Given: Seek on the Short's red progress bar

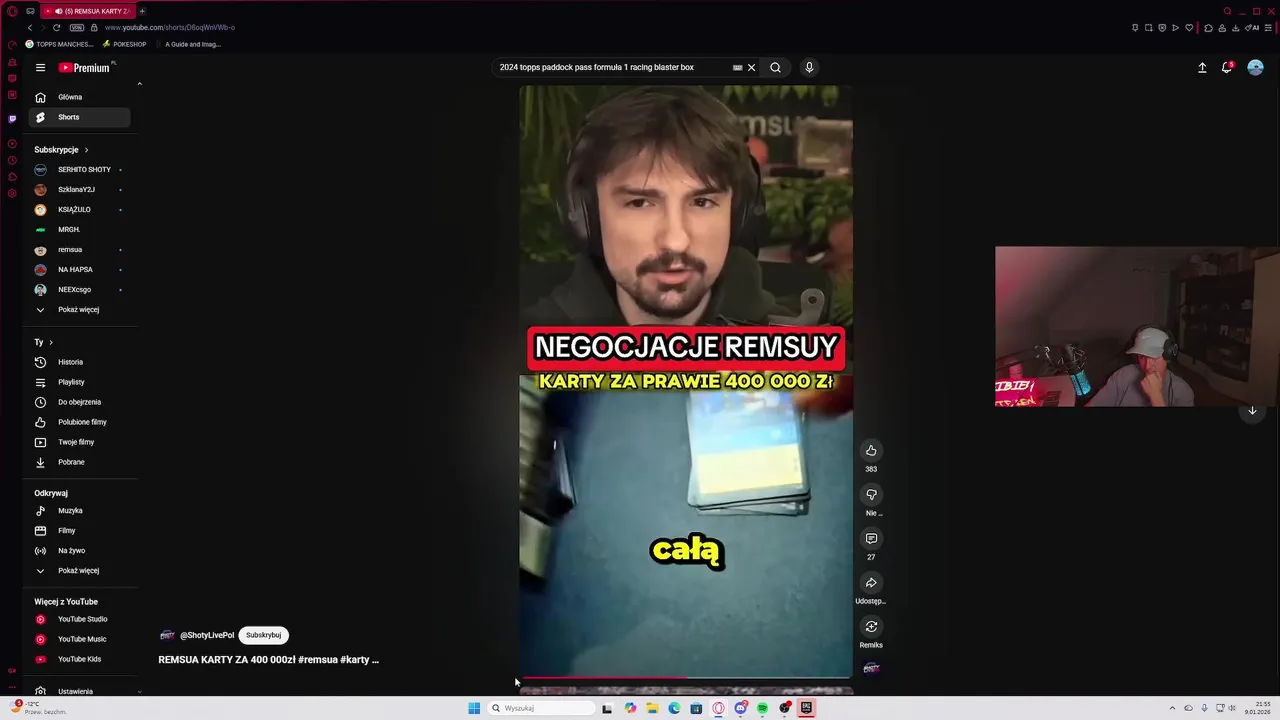Looking at the screenshot, I should 686,678.
